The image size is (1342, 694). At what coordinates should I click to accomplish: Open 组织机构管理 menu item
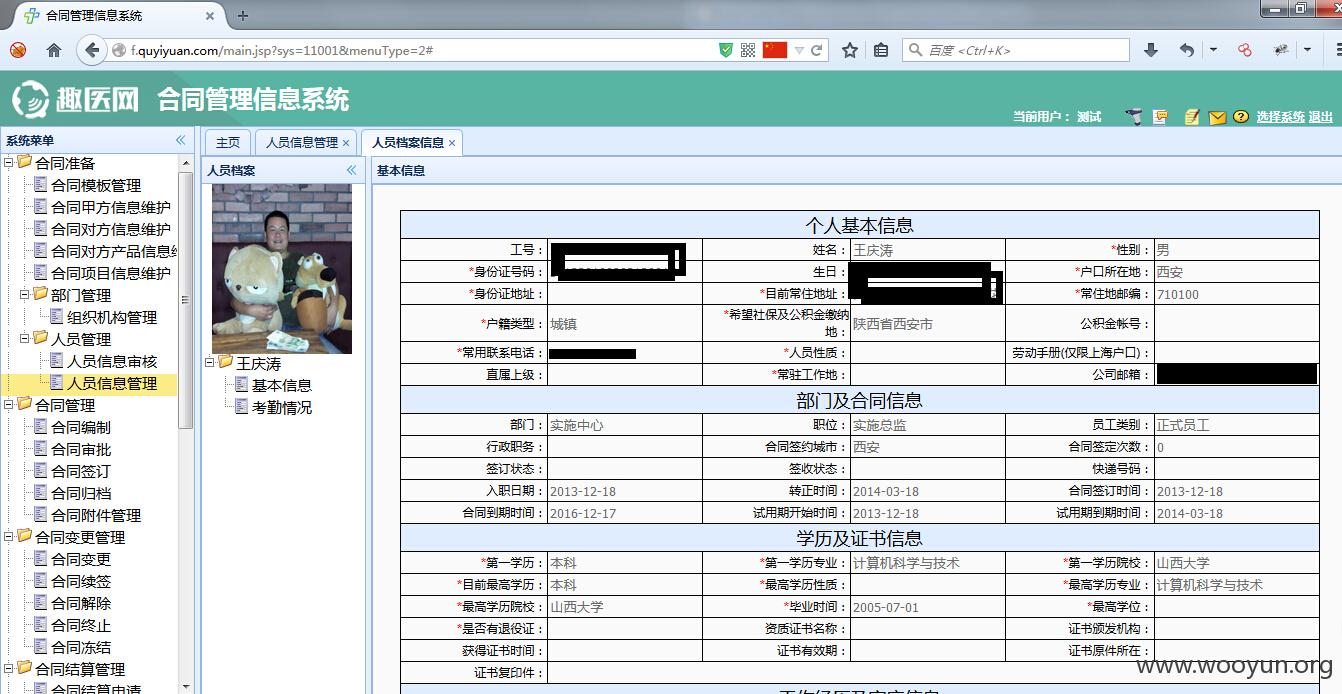coord(112,317)
